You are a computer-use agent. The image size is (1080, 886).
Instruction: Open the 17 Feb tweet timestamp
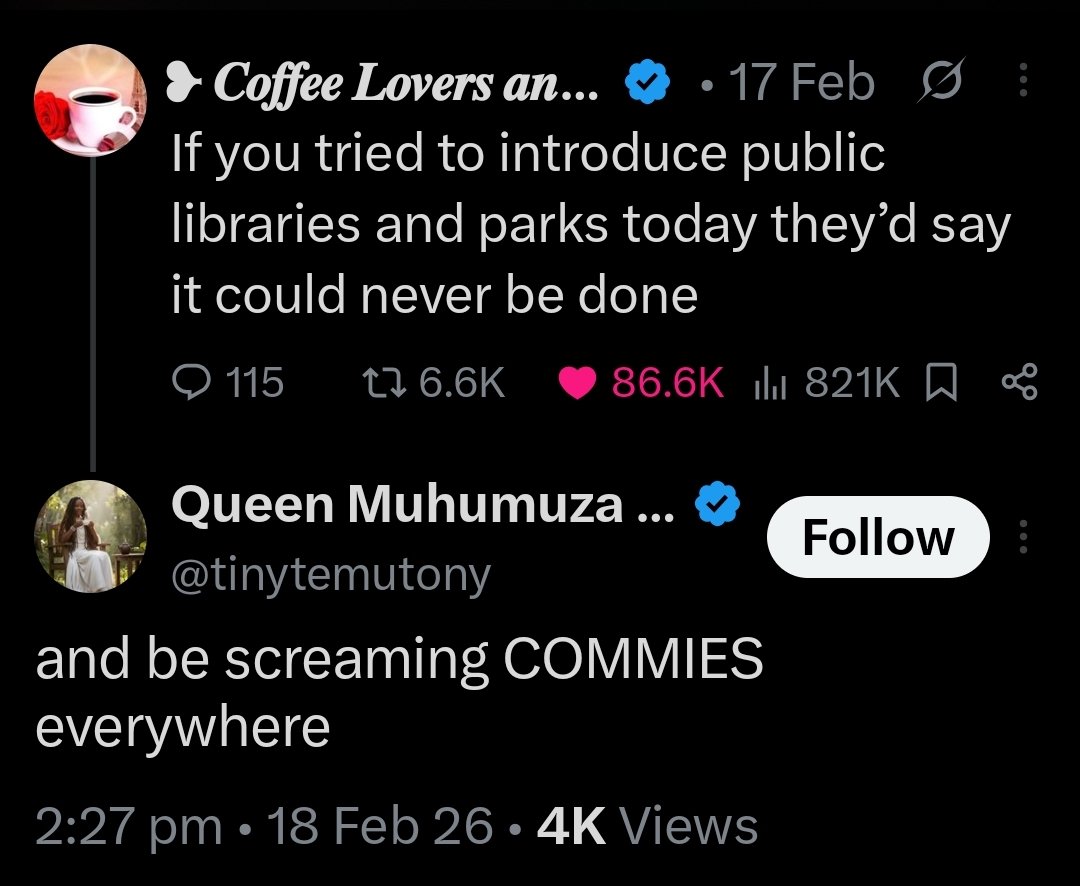click(802, 82)
